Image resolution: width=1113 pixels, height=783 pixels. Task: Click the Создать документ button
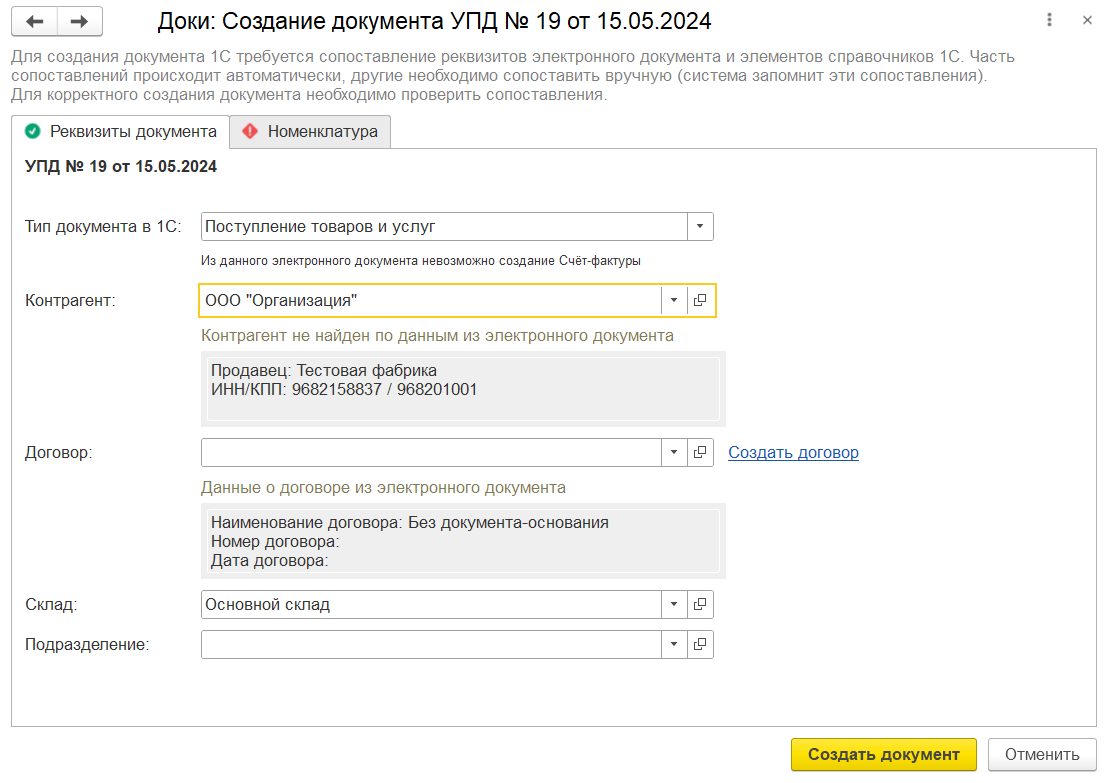click(884, 755)
